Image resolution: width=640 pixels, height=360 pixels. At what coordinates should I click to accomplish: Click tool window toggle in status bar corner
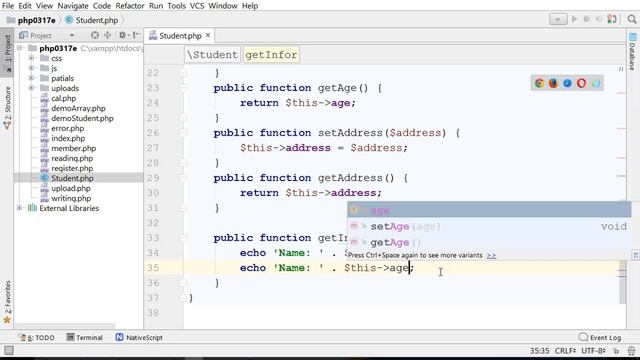pyautogui.click(x=9, y=350)
